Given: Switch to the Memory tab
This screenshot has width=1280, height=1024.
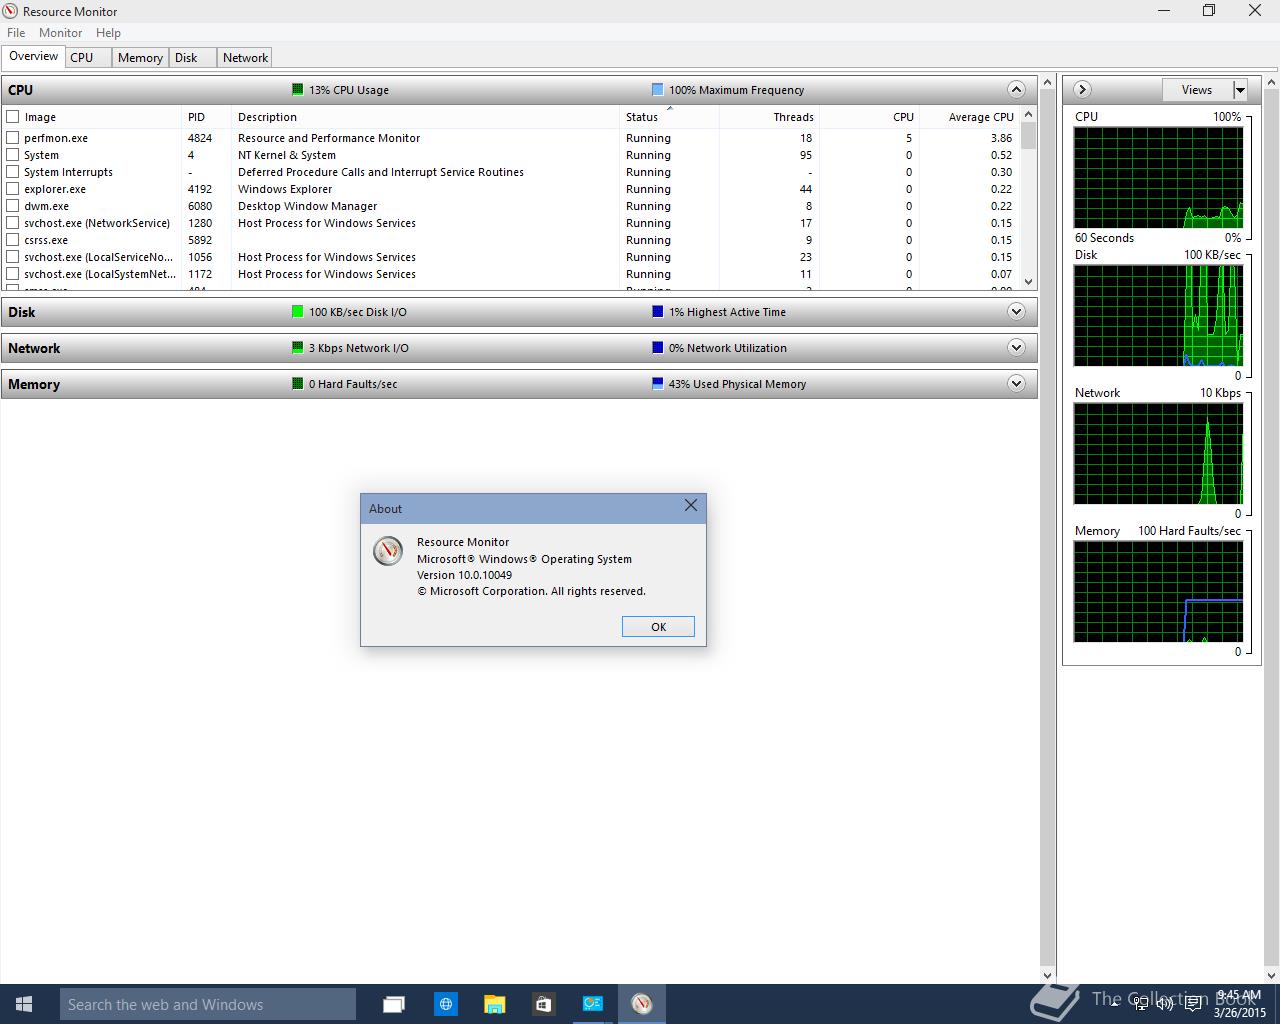Looking at the screenshot, I should point(140,58).
